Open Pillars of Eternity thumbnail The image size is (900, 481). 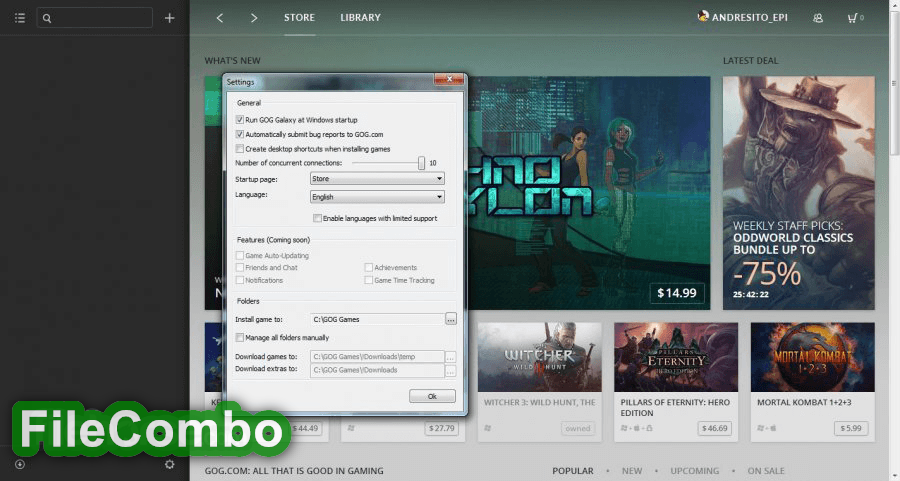point(676,357)
